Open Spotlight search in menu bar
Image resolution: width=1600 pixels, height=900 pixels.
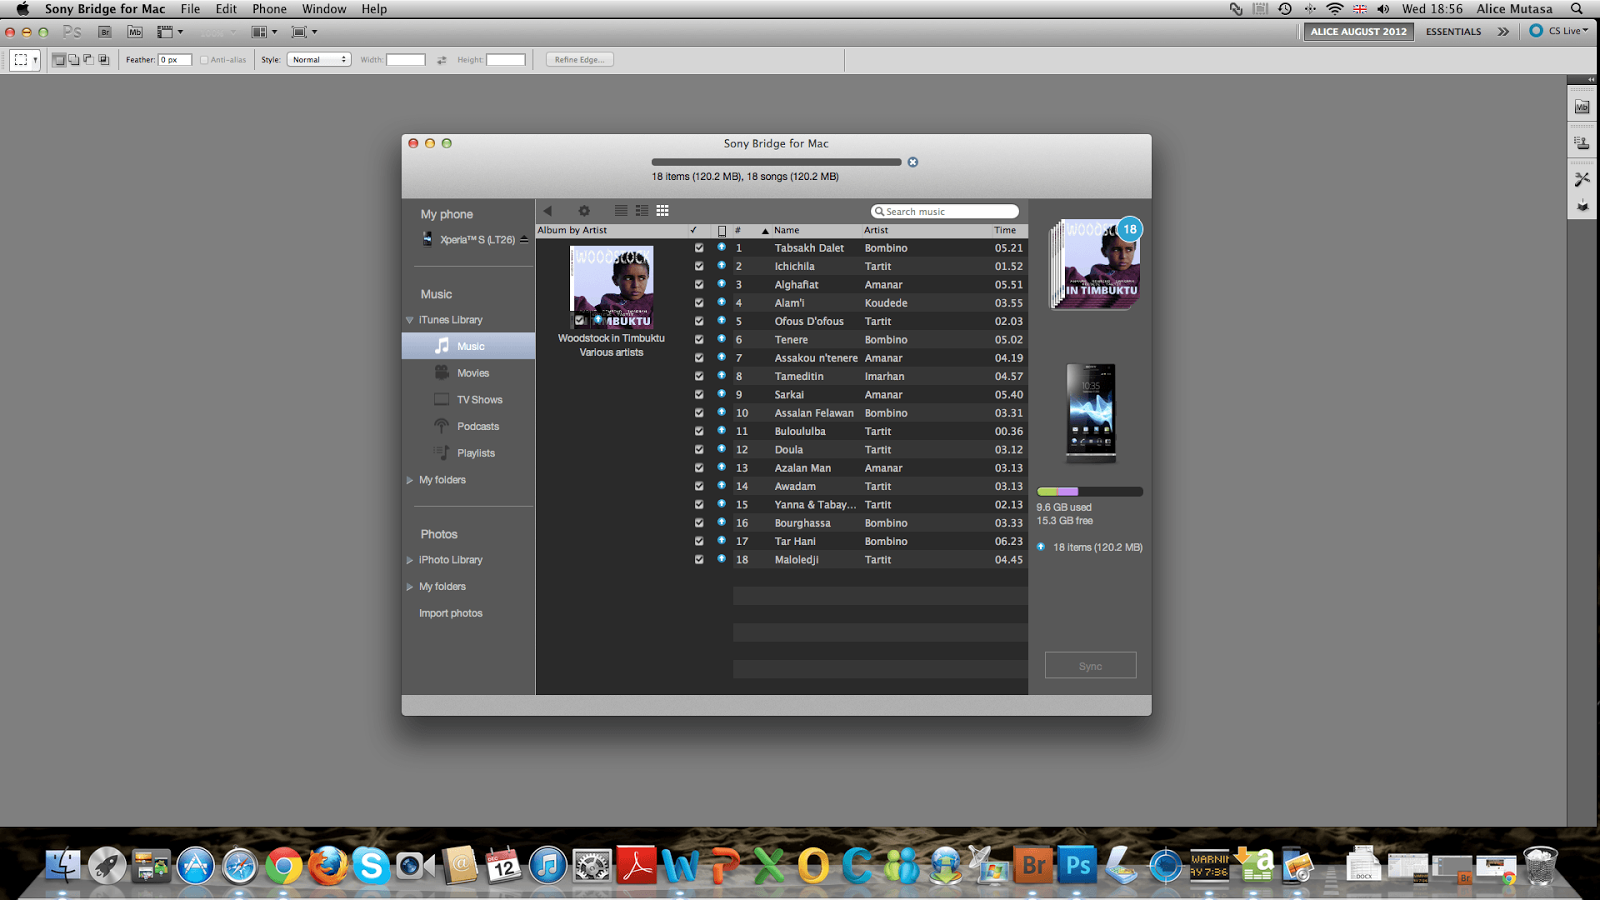pyautogui.click(x=1577, y=9)
